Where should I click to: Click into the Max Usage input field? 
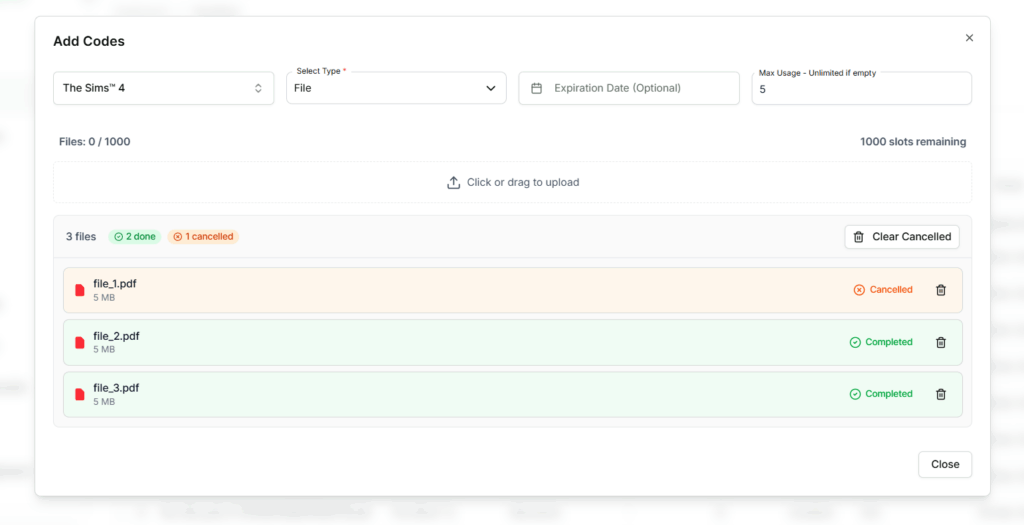point(860,89)
